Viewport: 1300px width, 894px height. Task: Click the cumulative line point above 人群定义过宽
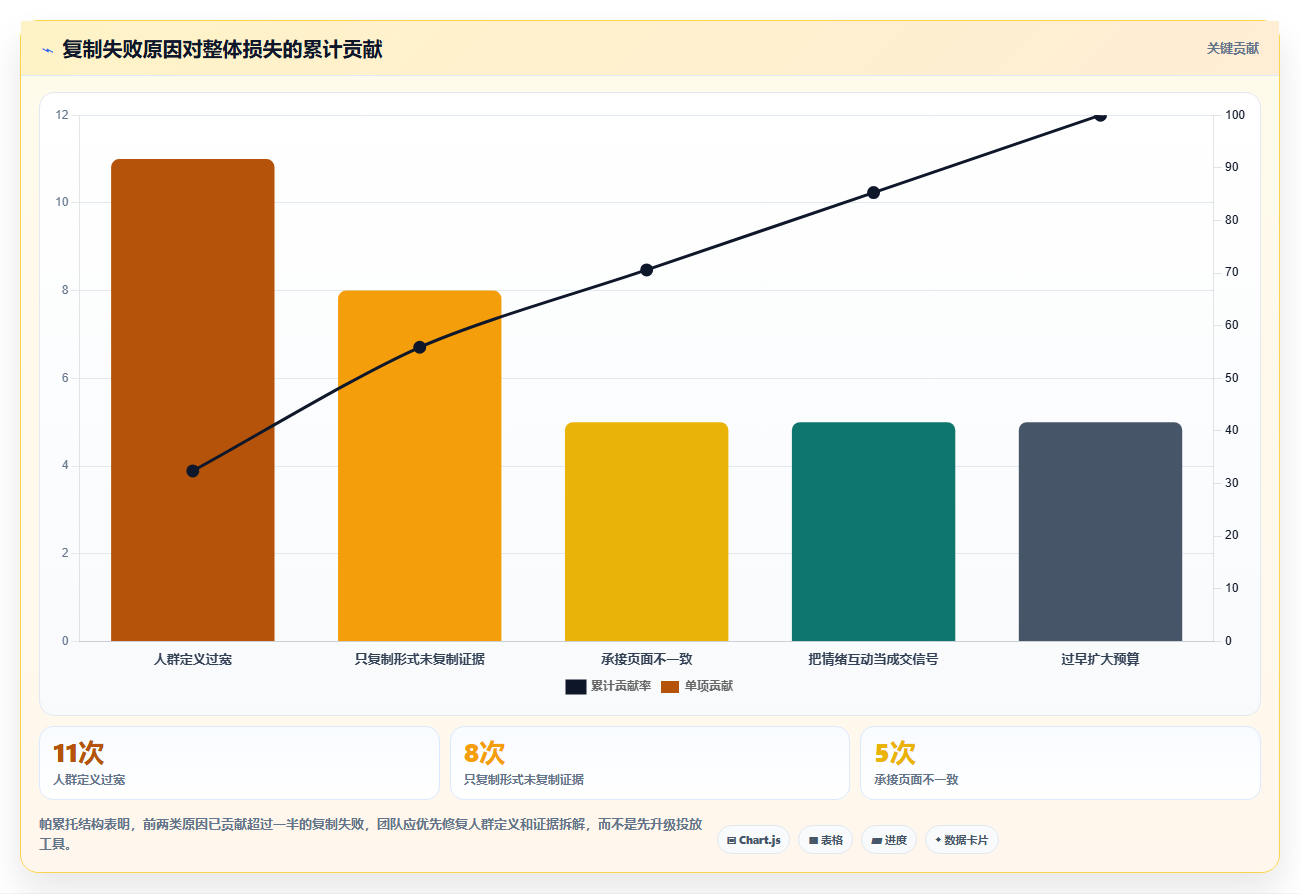coord(193,471)
